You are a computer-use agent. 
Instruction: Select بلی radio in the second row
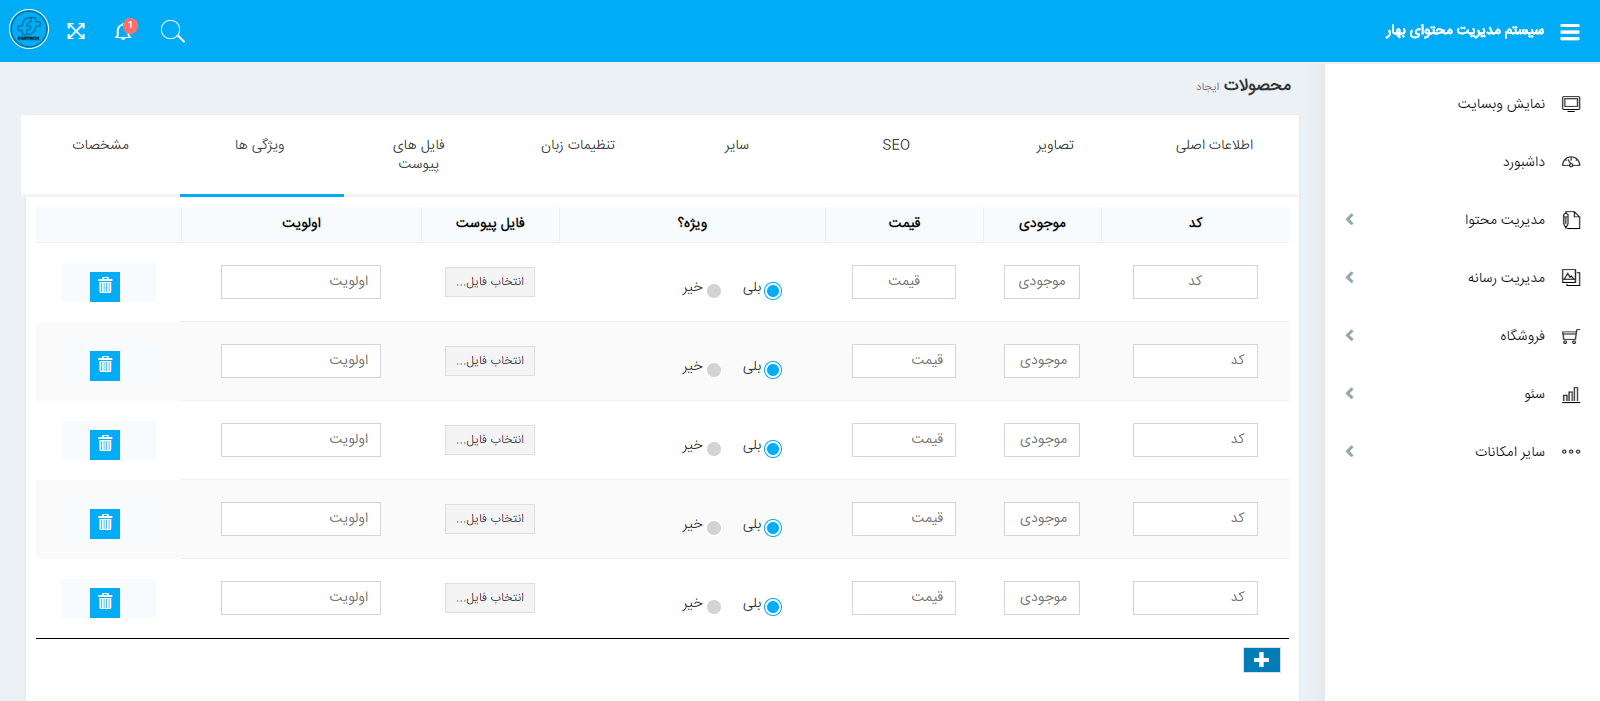tap(773, 370)
